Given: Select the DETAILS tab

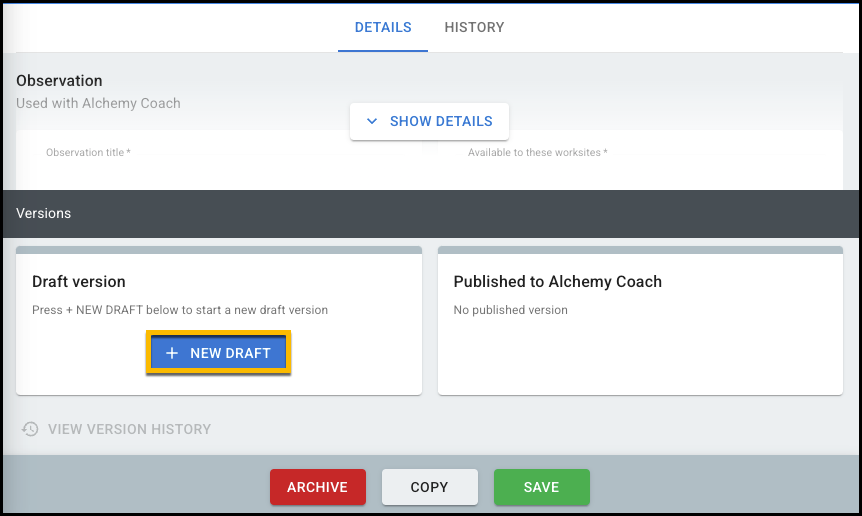Looking at the screenshot, I should [x=383, y=27].
